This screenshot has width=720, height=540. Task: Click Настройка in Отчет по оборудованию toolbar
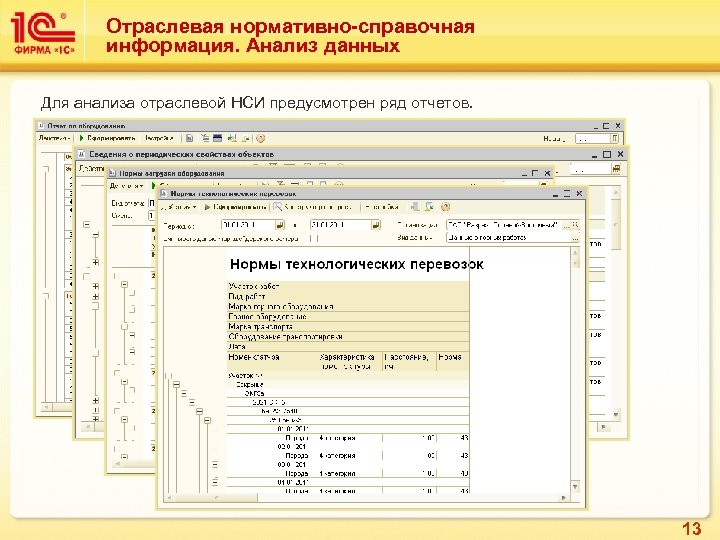pos(159,138)
